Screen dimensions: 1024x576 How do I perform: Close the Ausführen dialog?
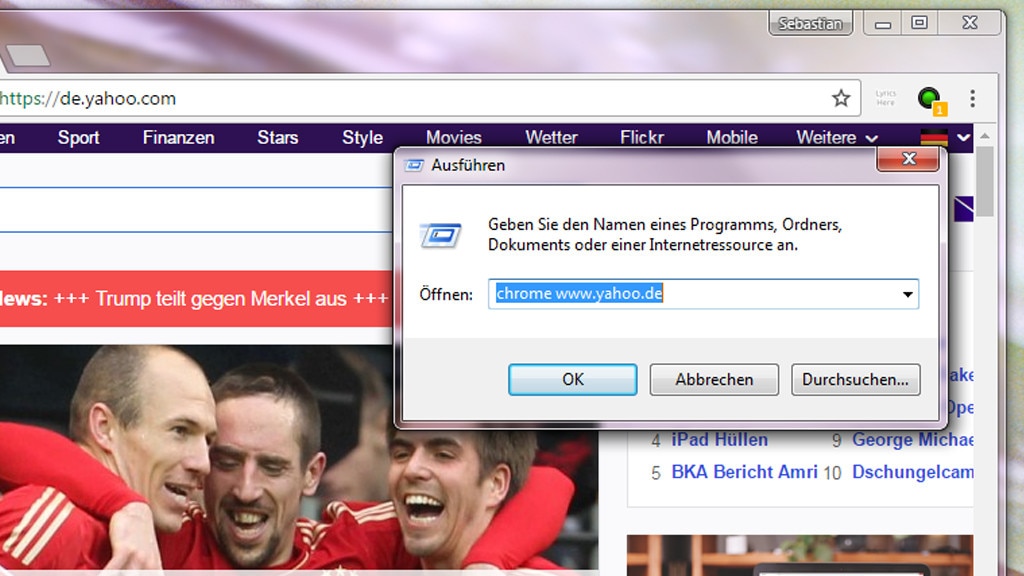click(x=908, y=159)
